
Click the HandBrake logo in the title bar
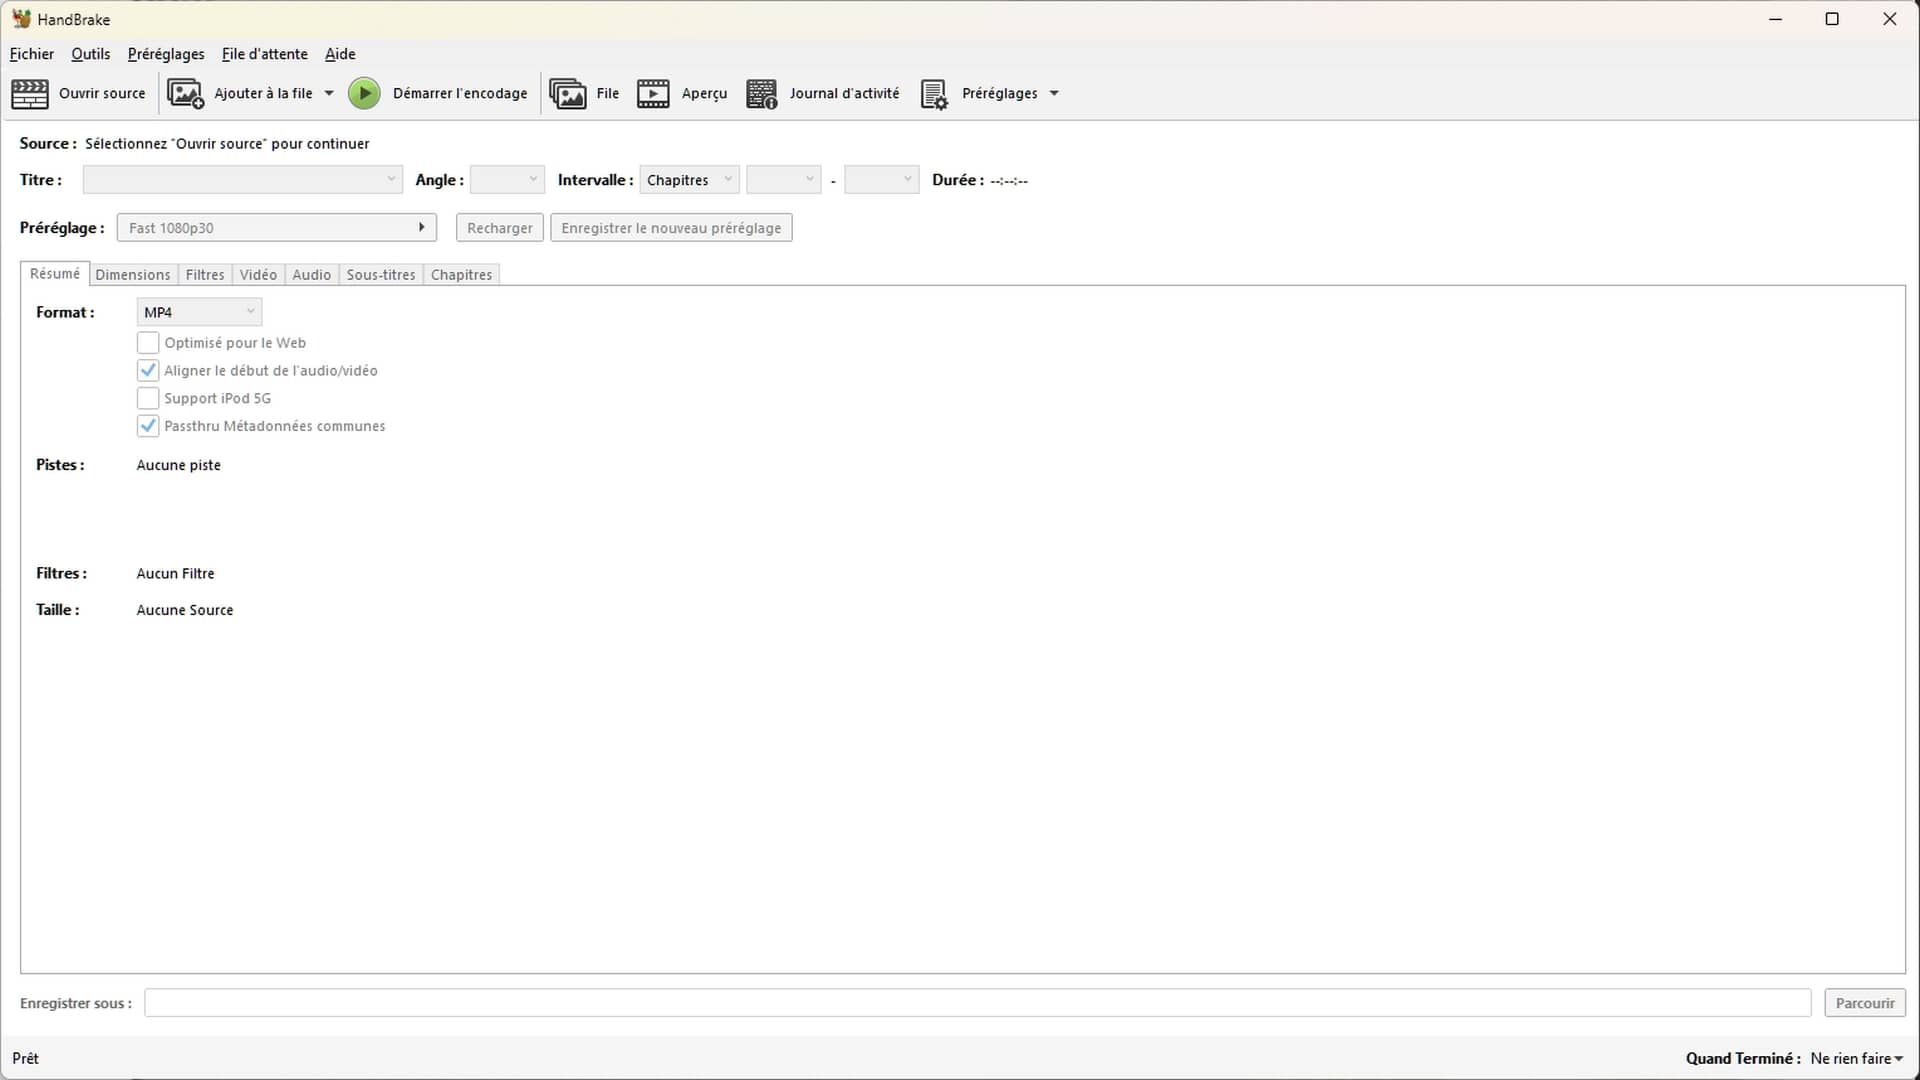[x=21, y=19]
